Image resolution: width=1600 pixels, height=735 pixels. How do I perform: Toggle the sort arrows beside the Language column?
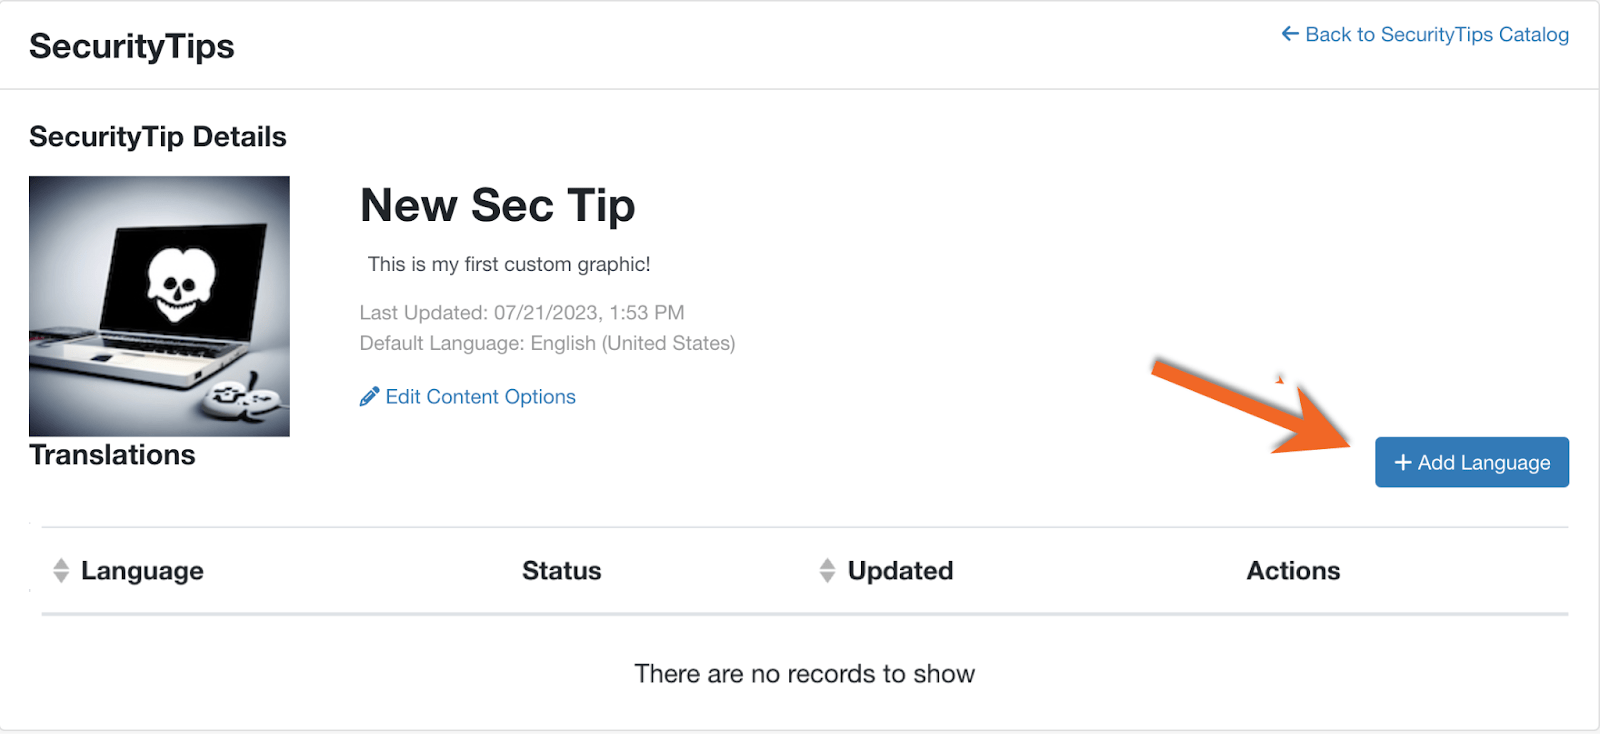point(61,570)
